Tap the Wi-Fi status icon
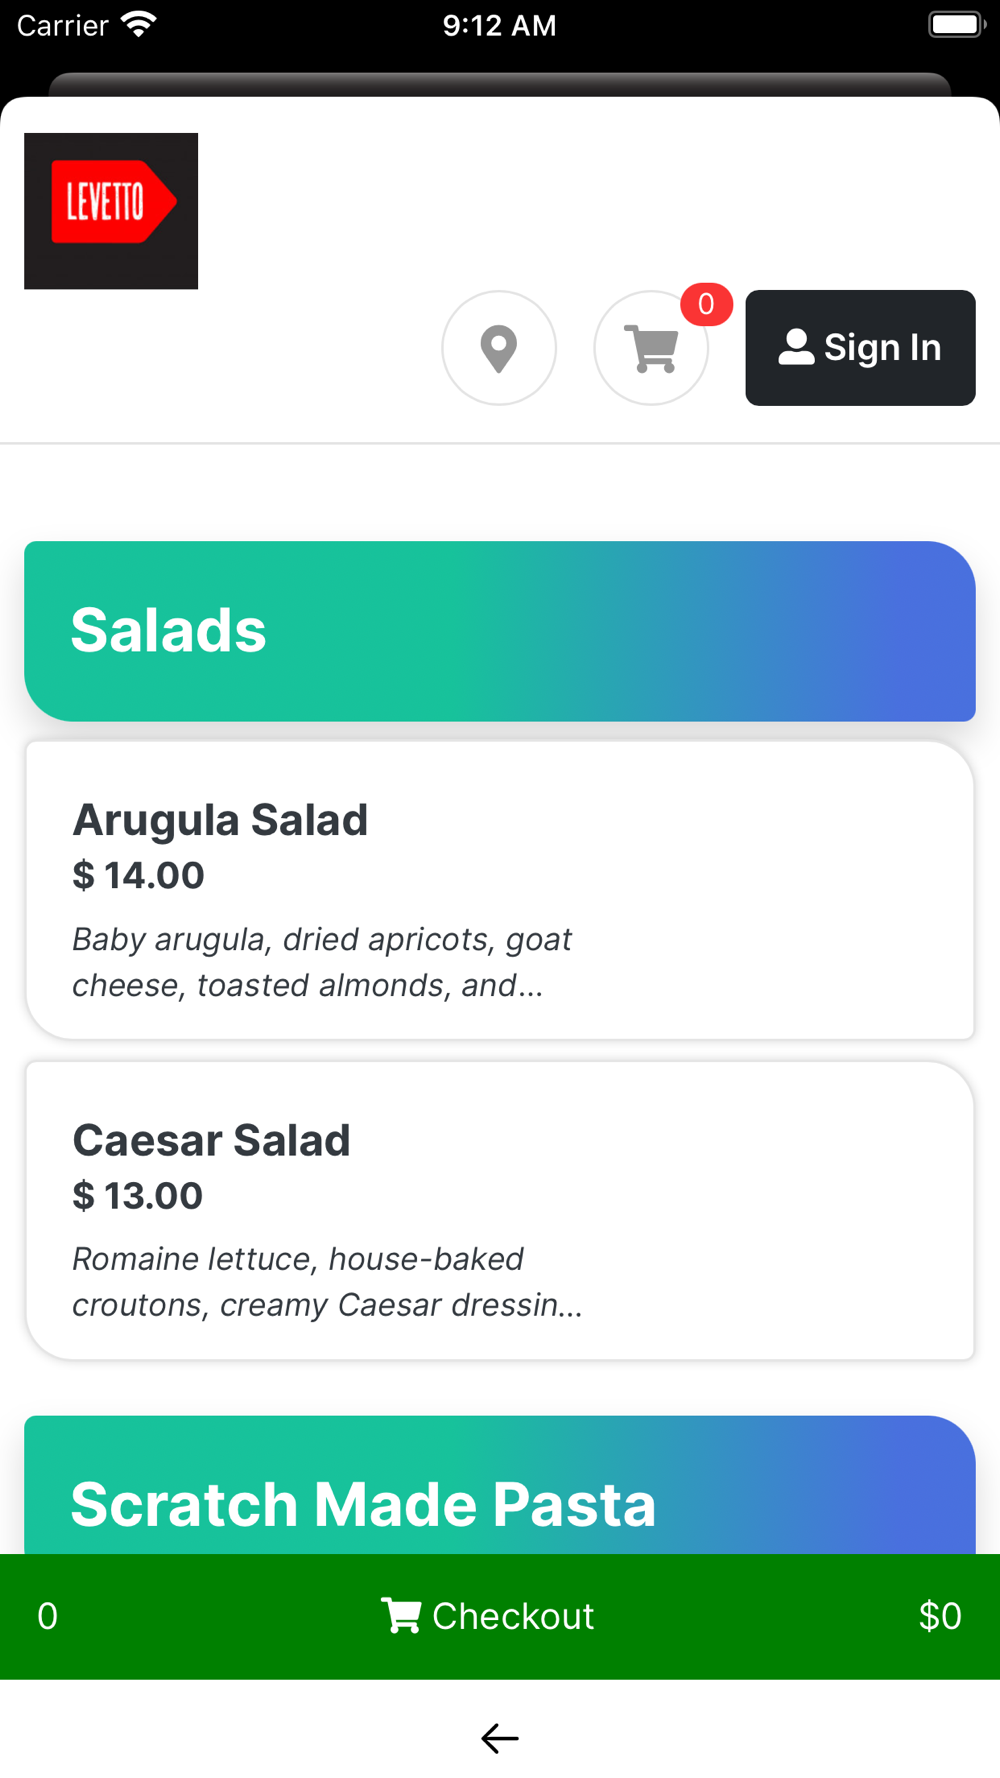The width and height of the screenshot is (1000, 1778). [x=139, y=25]
